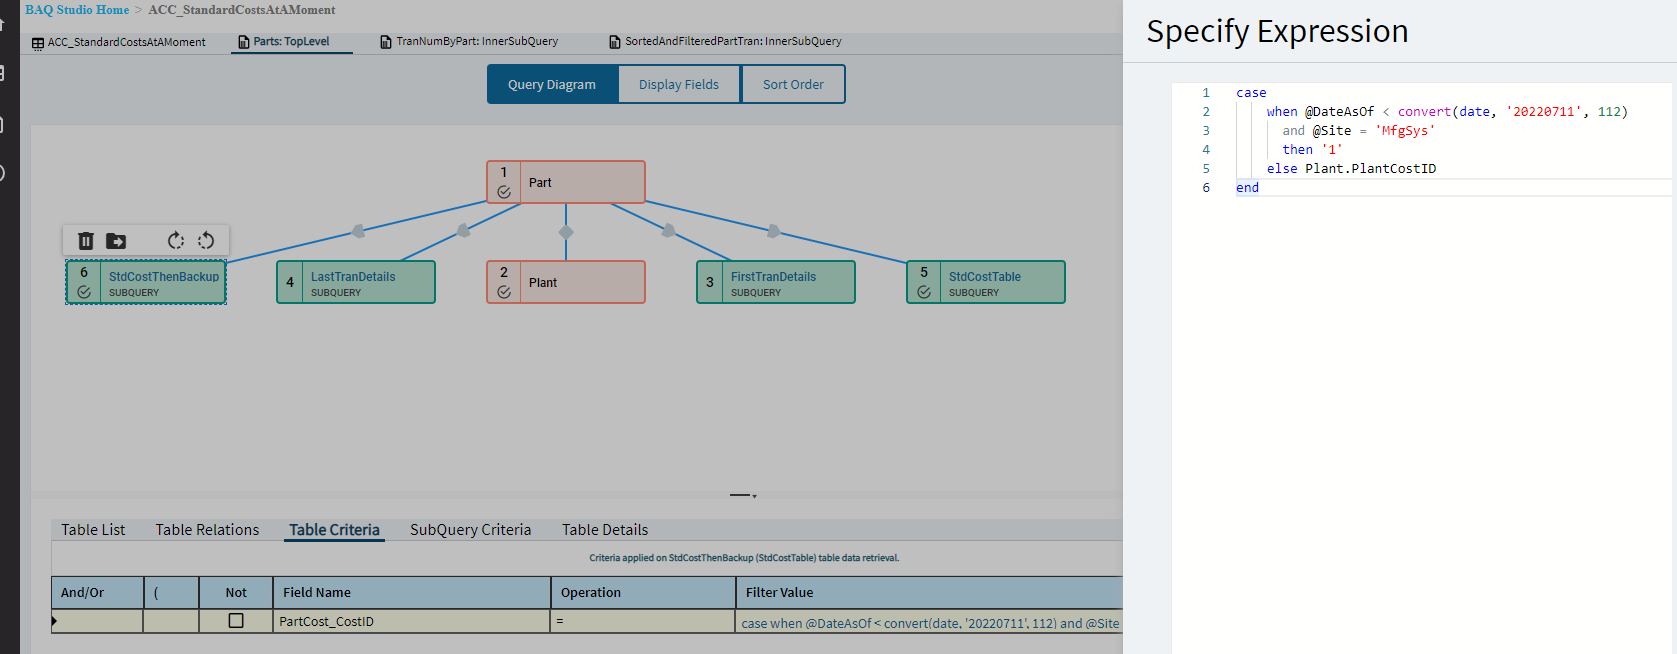
Task: Select the Plant table node
Action: point(566,282)
